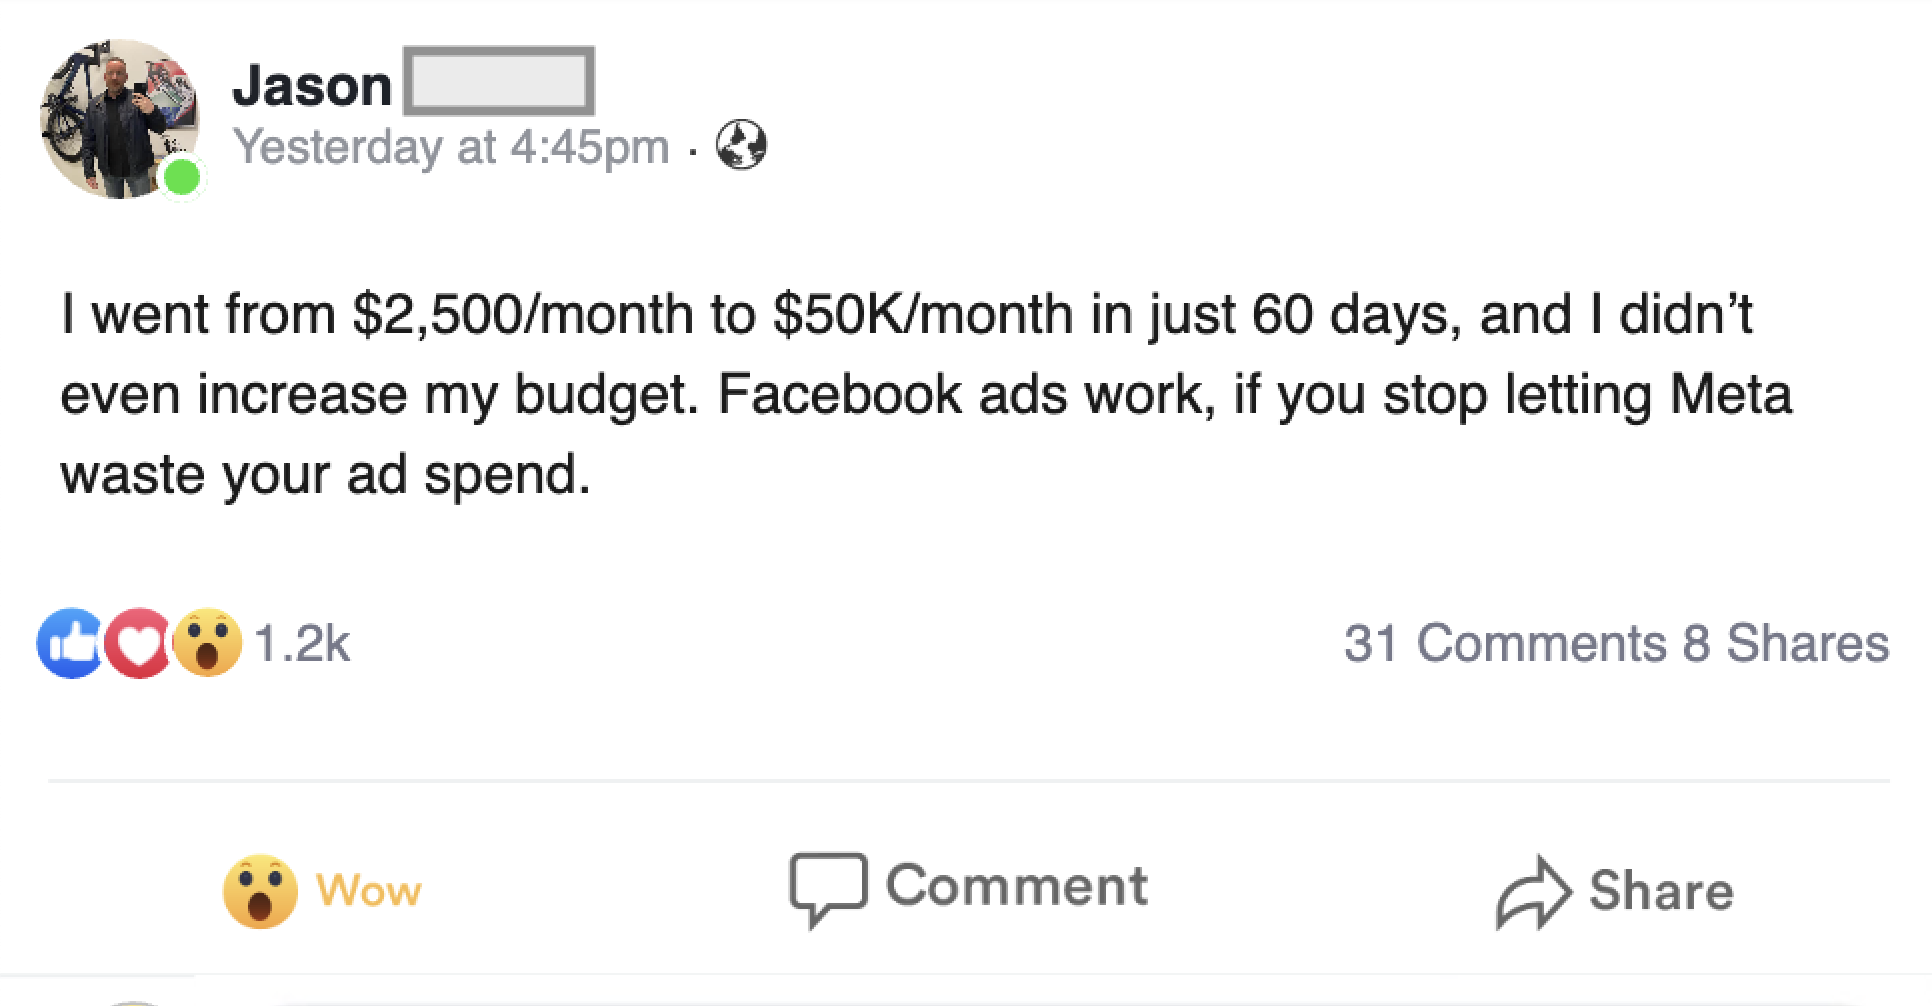Open the post timestamp Yesterday at 4:45pm
1932x1006 pixels.
pyautogui.click(x=451, y=147)
